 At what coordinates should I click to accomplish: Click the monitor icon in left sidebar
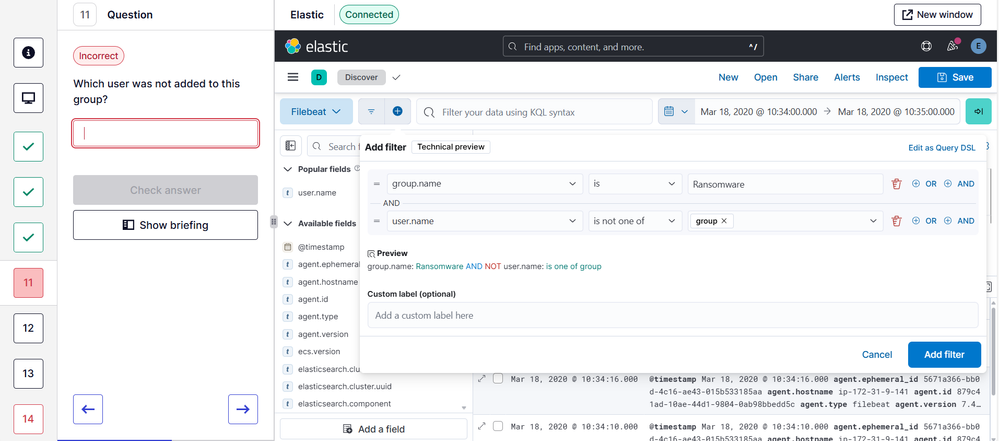(x=28, y=98)
